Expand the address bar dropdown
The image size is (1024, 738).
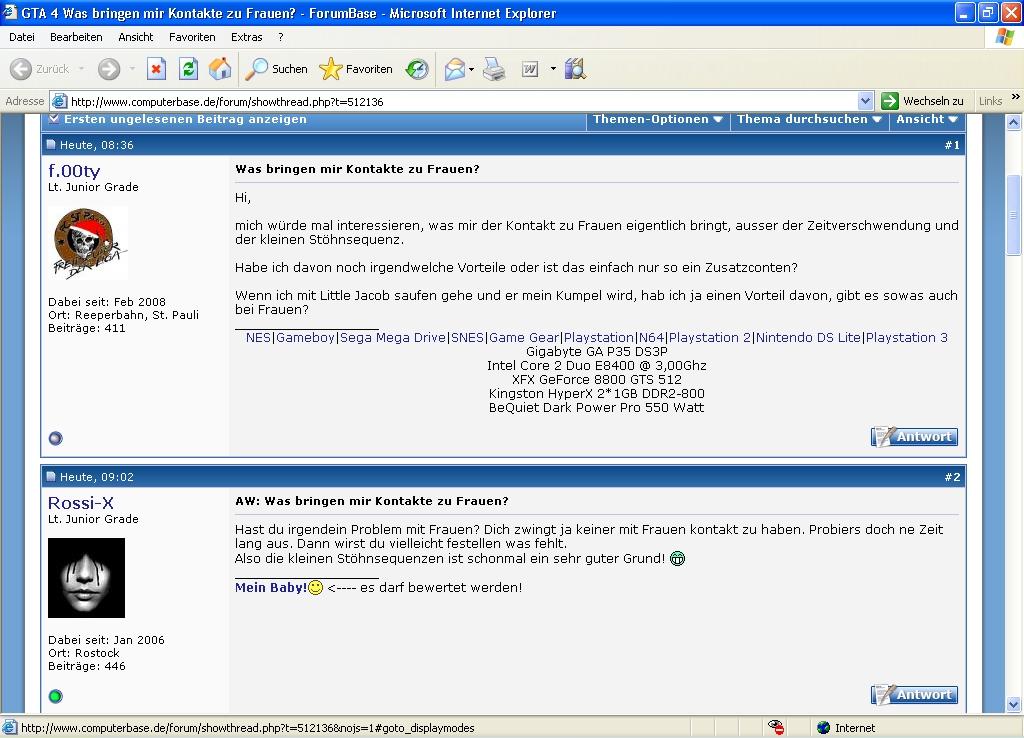pos(865,101)
